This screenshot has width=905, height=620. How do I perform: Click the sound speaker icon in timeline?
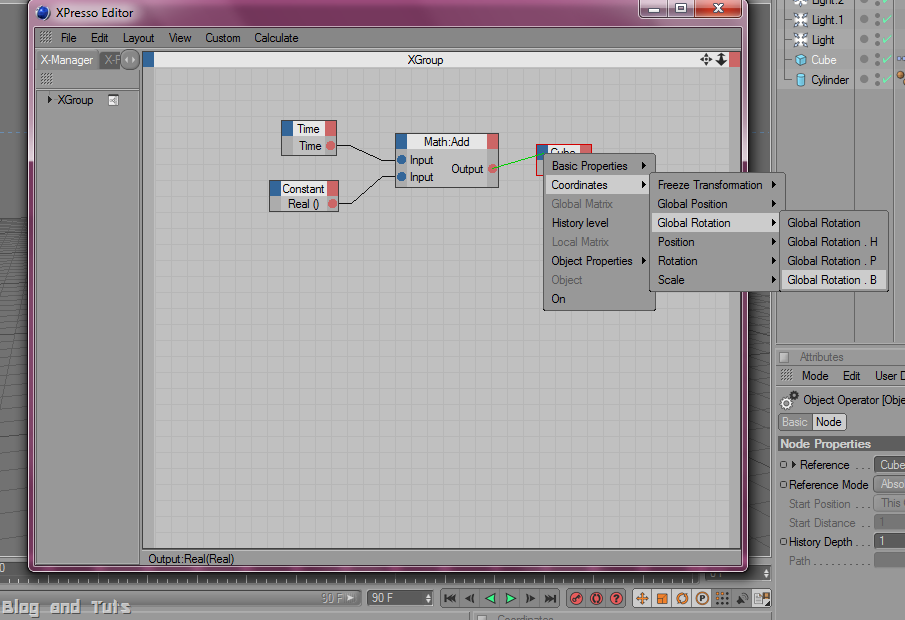pos(742,599)
